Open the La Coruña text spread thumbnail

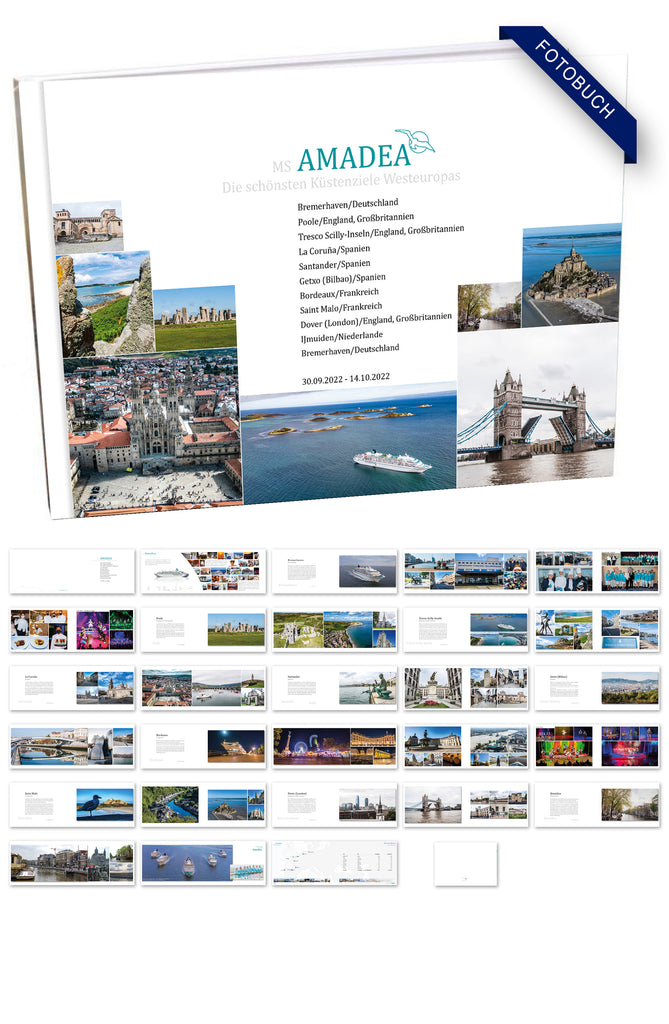tap(73, 688)
